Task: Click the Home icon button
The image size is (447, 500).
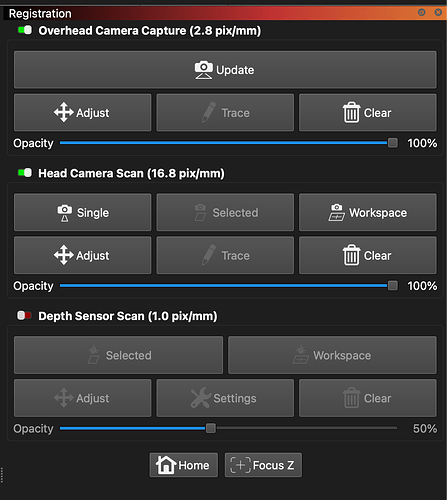Action: tap(183, 465)
